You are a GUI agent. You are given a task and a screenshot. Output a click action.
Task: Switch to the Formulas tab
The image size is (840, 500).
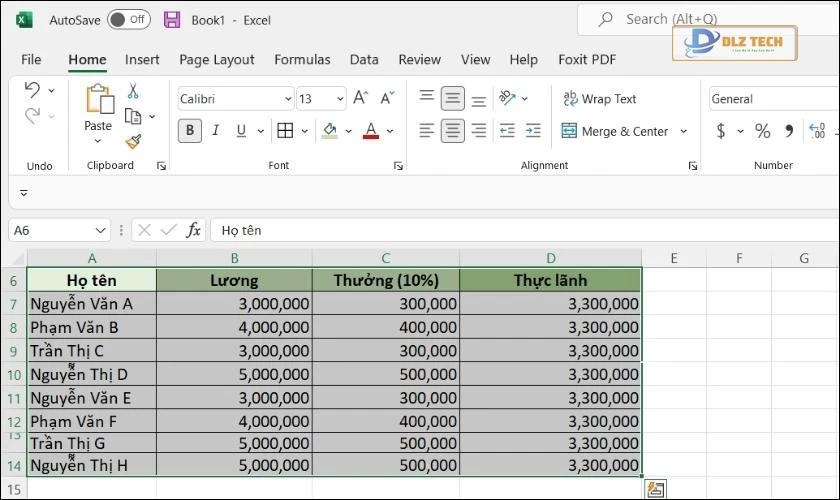(x=302, y=60)
